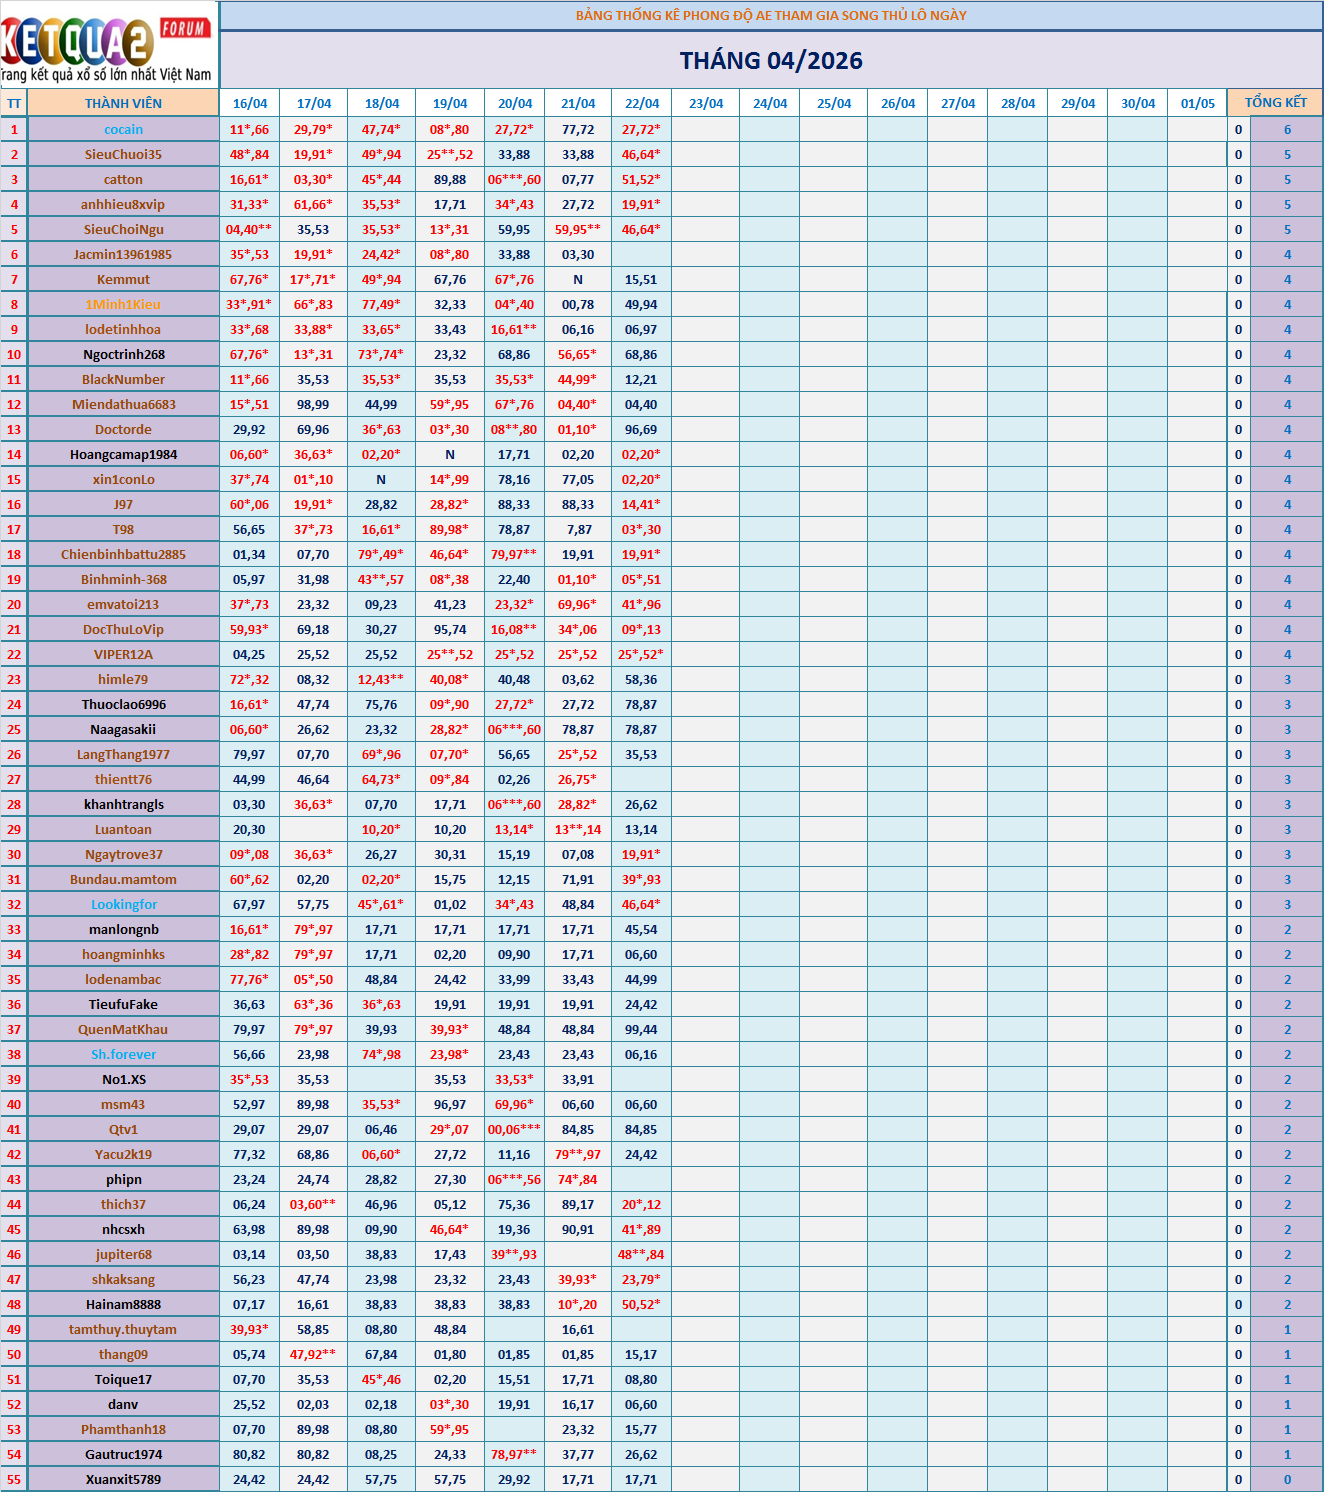Select member Hainam8888
The image size is (1324, 1492).
point(123,1304)
